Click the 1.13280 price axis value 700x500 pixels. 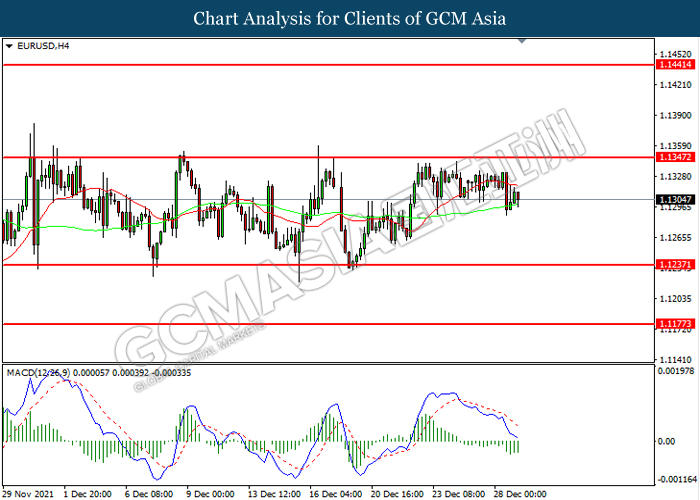[x=675, y=177]
